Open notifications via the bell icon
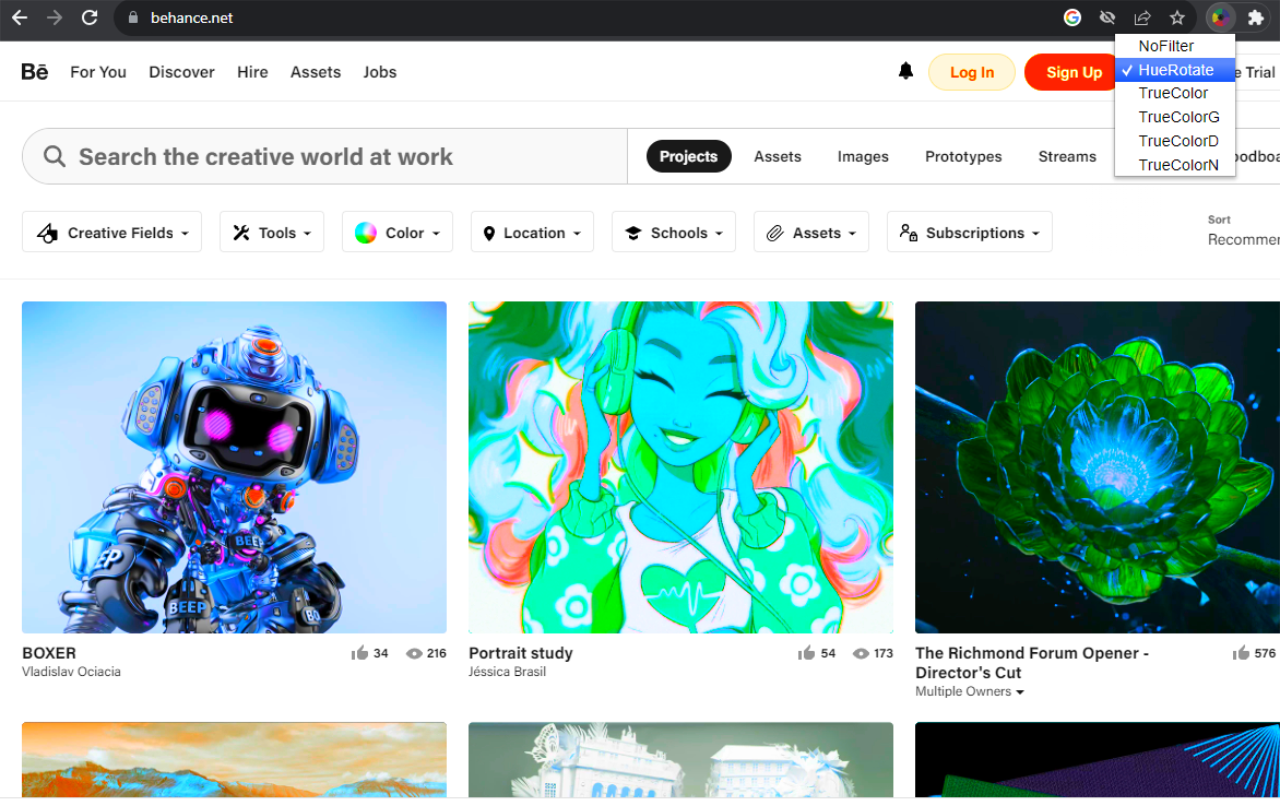Viewport: 1280px width, 800px height. pyautogui.click(x=905, y=71)
